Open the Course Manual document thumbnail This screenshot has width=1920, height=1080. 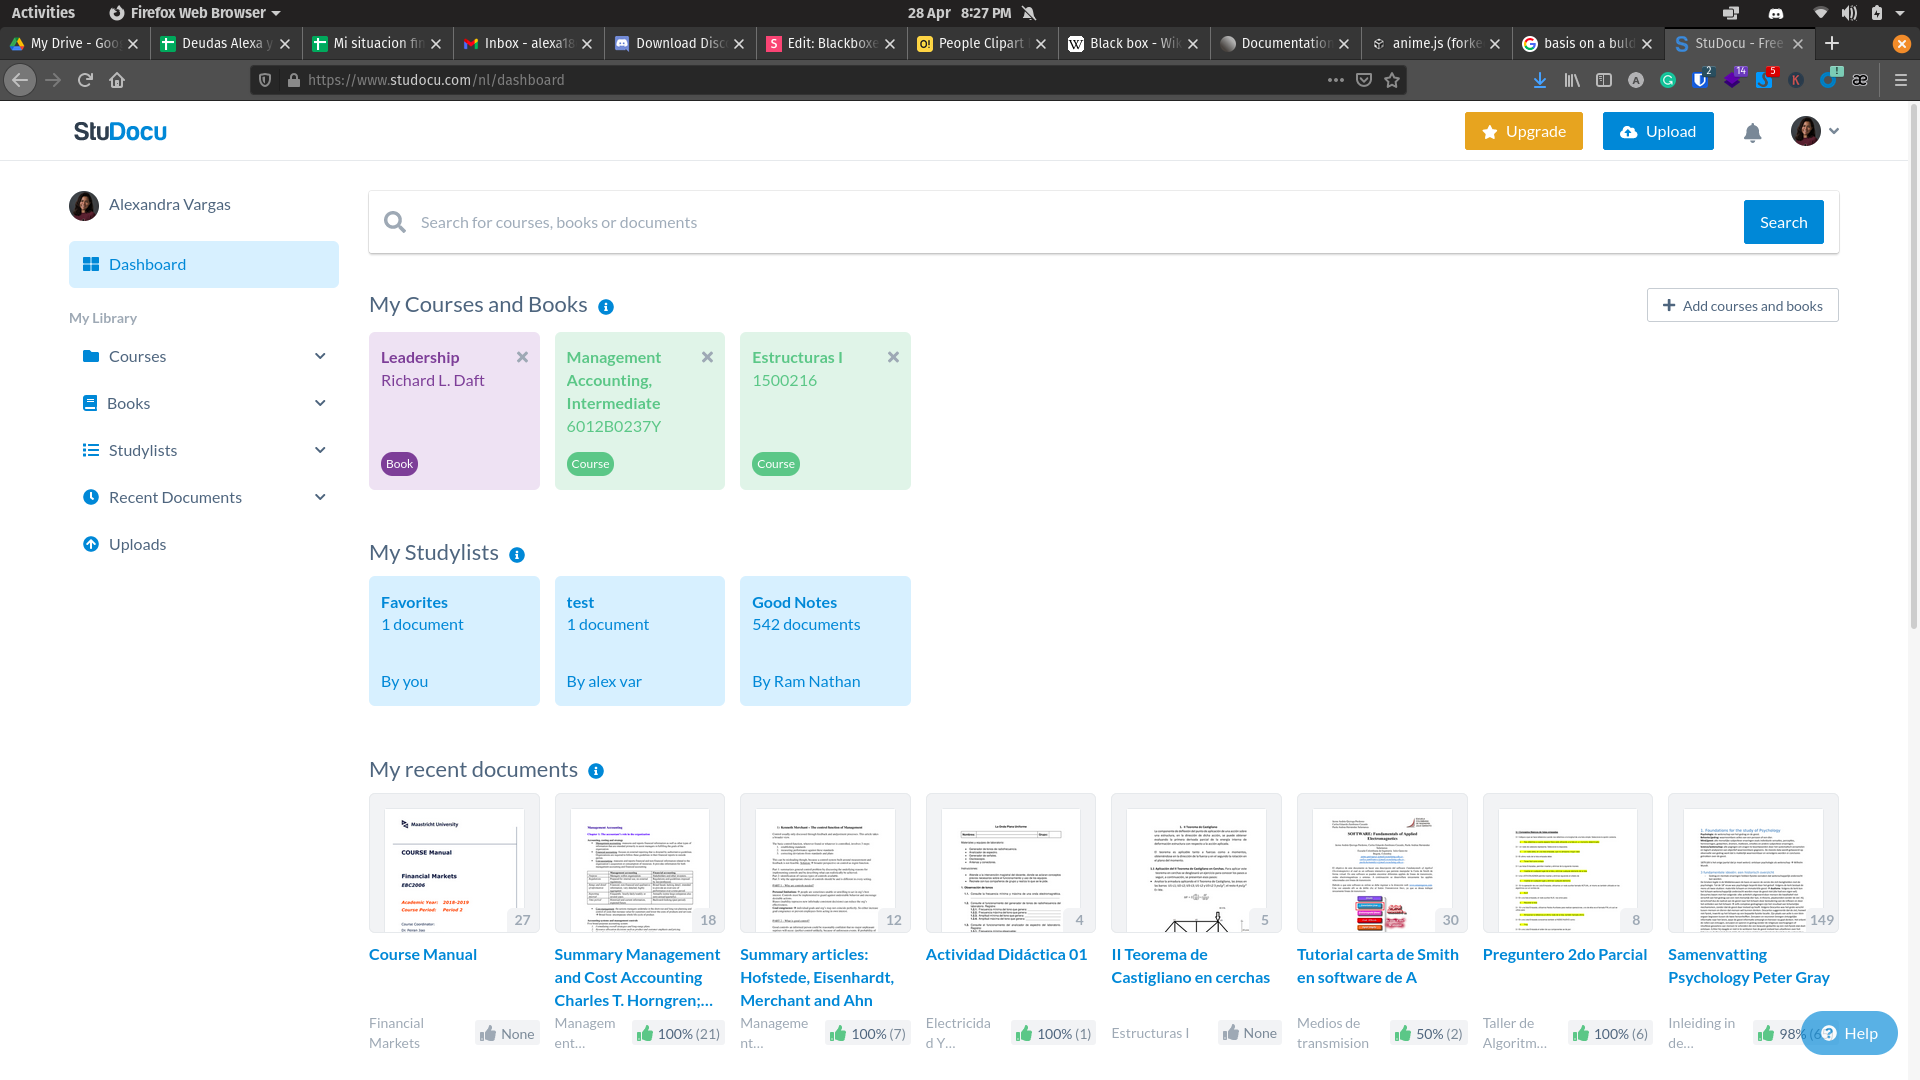[x=454, y=863]
